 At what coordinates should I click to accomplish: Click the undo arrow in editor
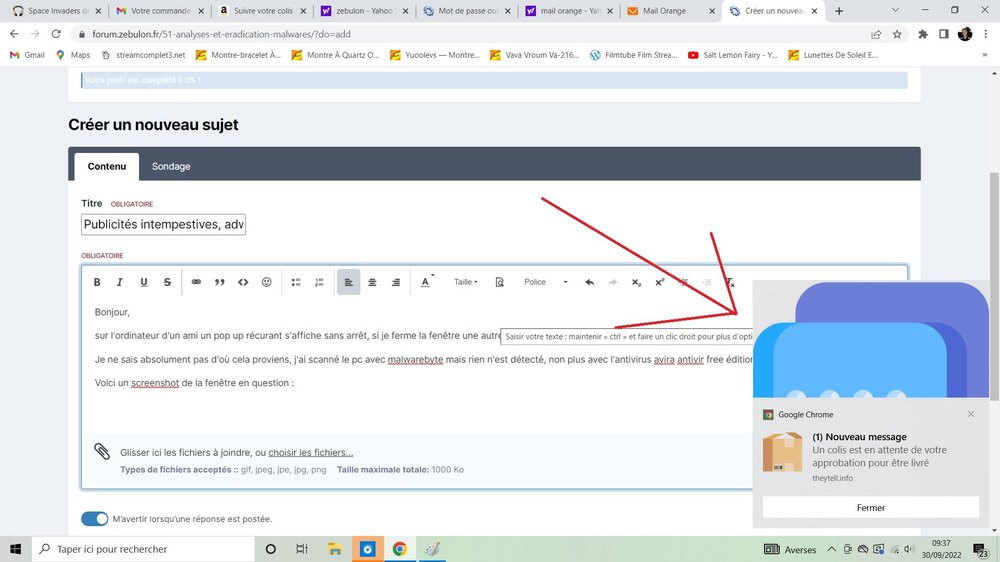point(589,282)
